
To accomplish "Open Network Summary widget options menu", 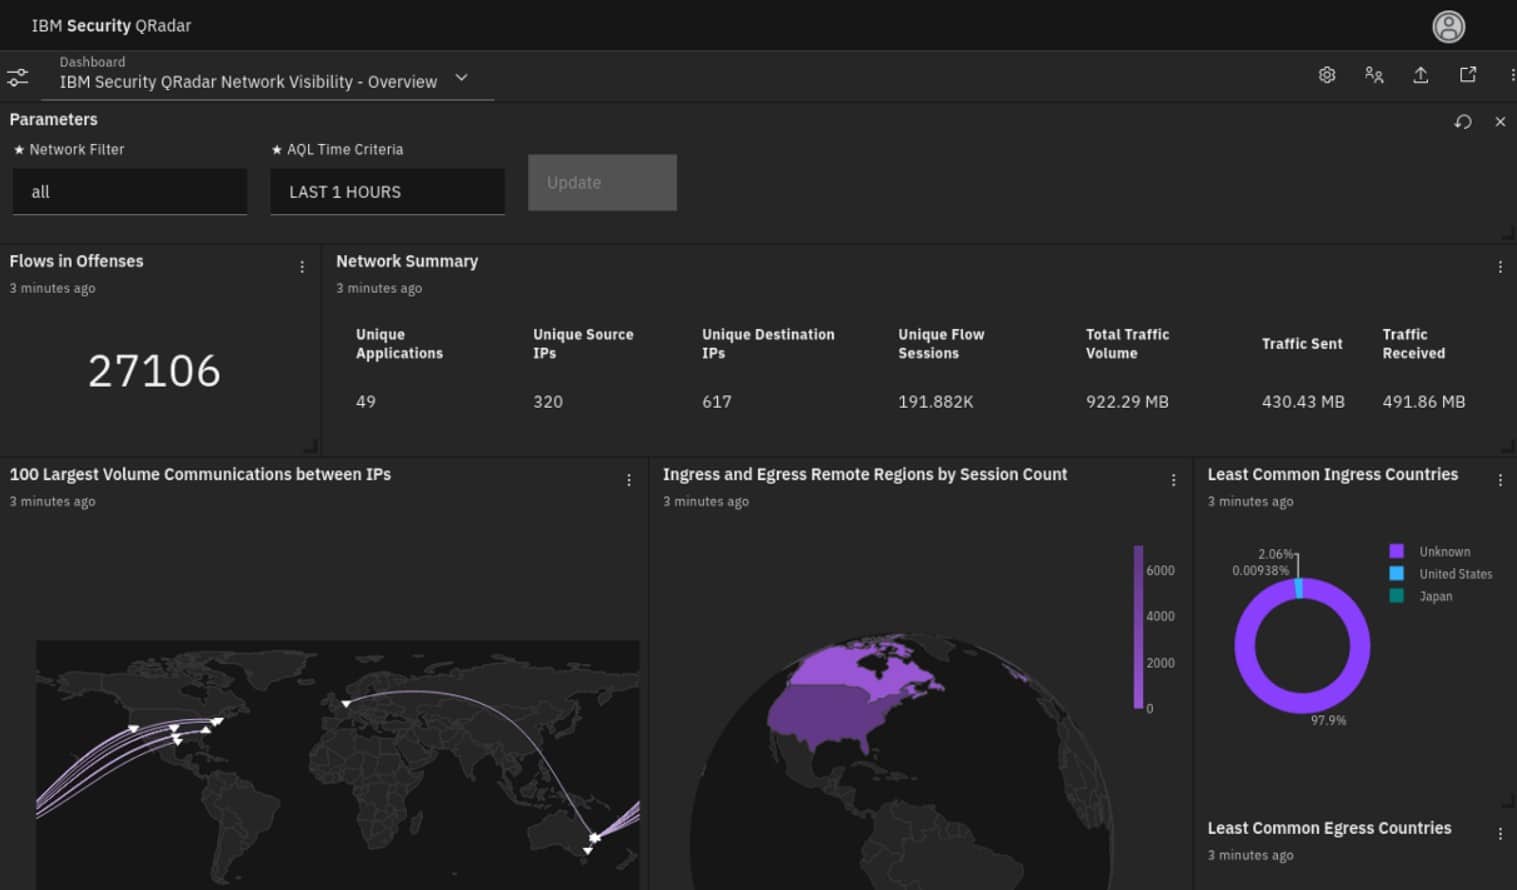I will 1500,267.
